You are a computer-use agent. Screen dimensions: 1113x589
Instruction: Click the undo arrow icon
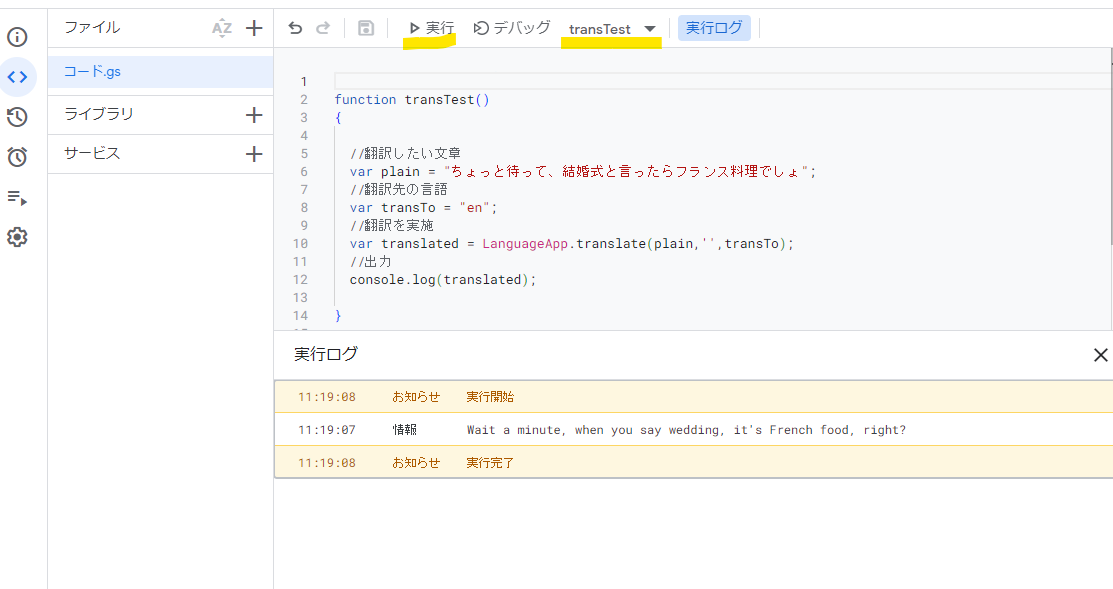pos(295,28)
